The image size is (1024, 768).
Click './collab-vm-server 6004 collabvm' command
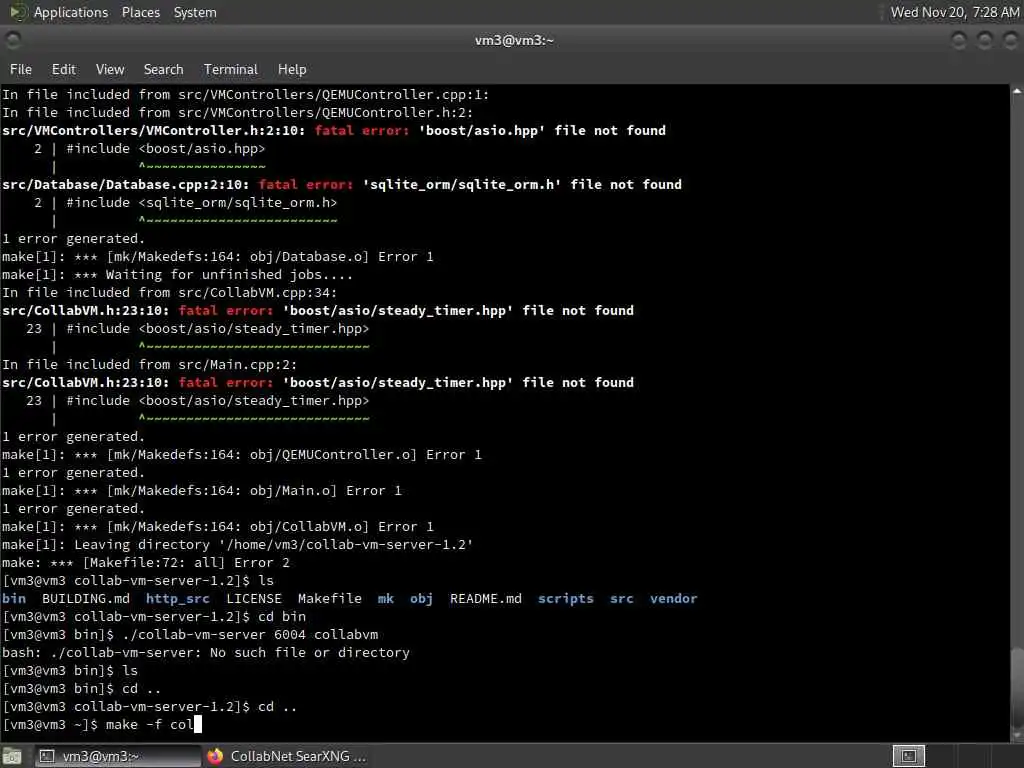pyautogui.click(x=250, y=634)
